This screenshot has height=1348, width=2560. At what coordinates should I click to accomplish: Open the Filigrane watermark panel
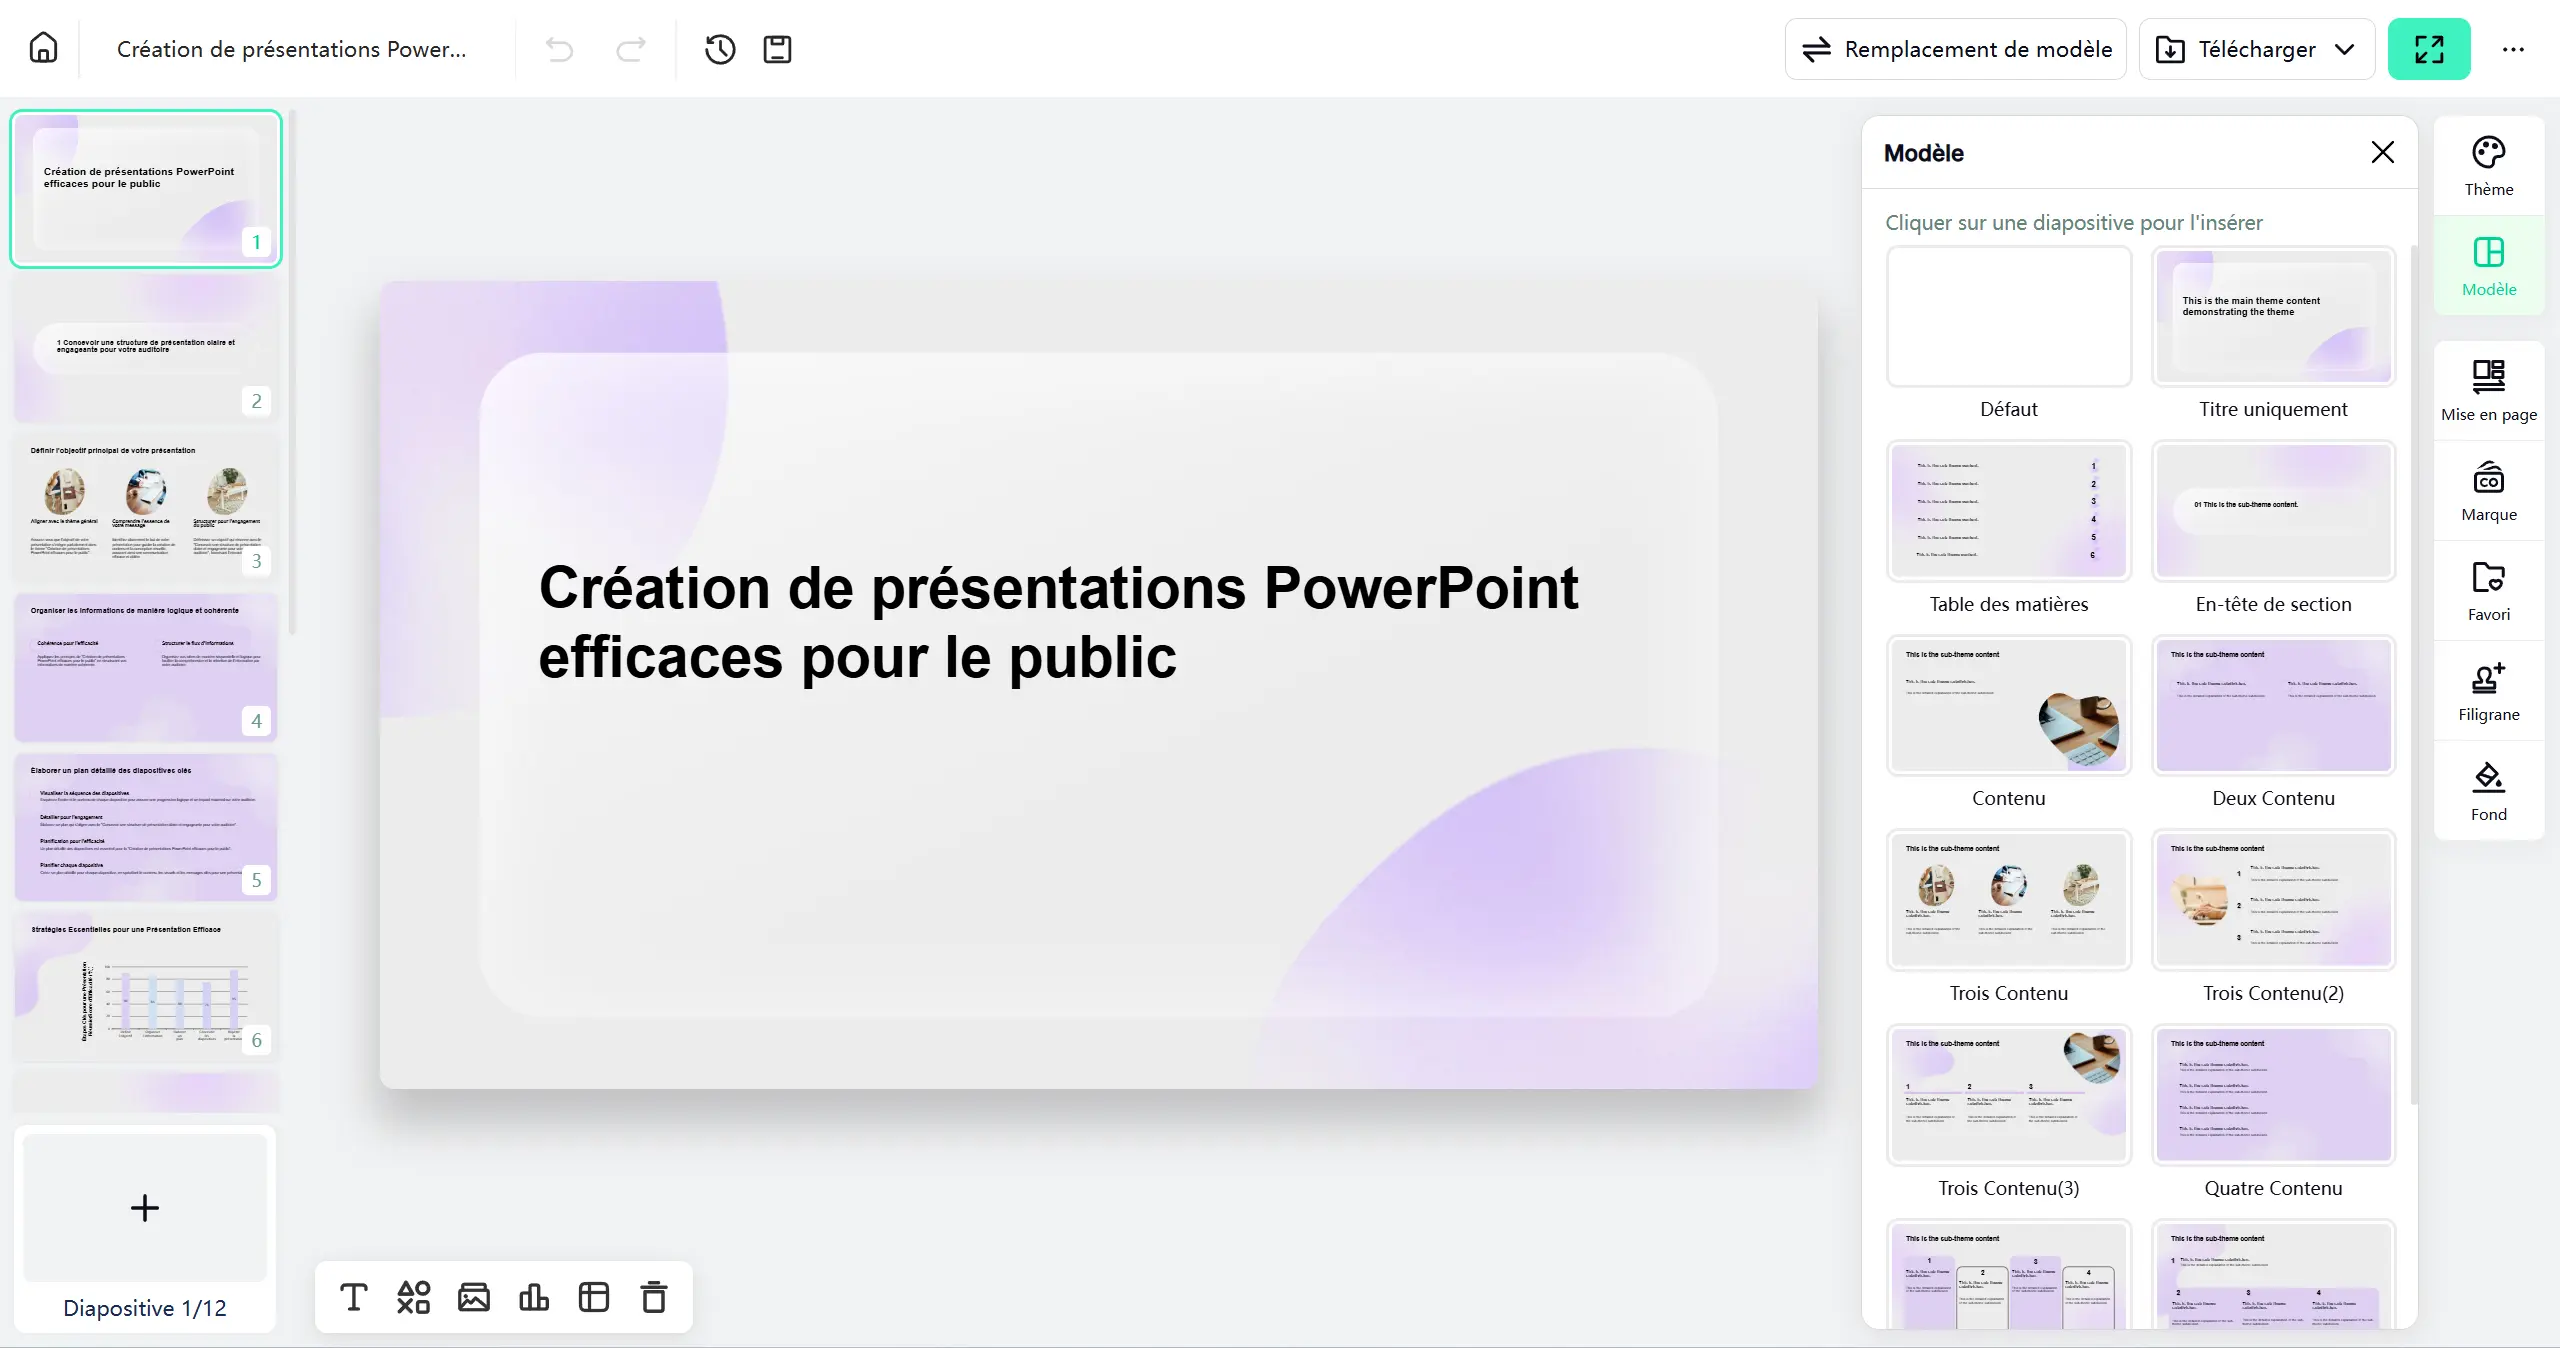pos(2488,691)
